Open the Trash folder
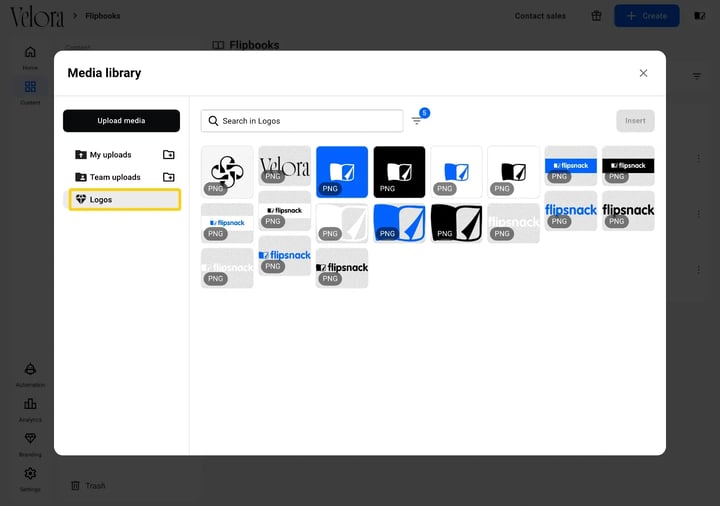 click(x=88, y=486)
